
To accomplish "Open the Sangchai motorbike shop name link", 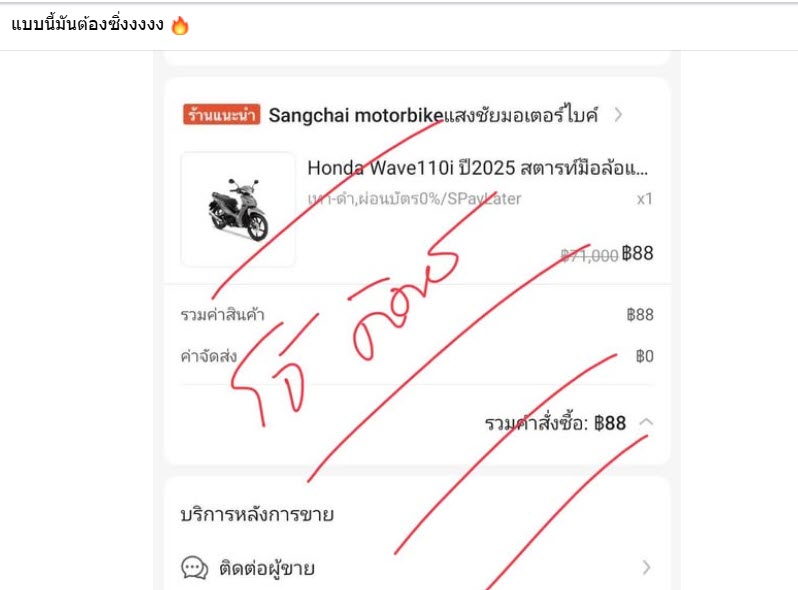I will 433,115.
